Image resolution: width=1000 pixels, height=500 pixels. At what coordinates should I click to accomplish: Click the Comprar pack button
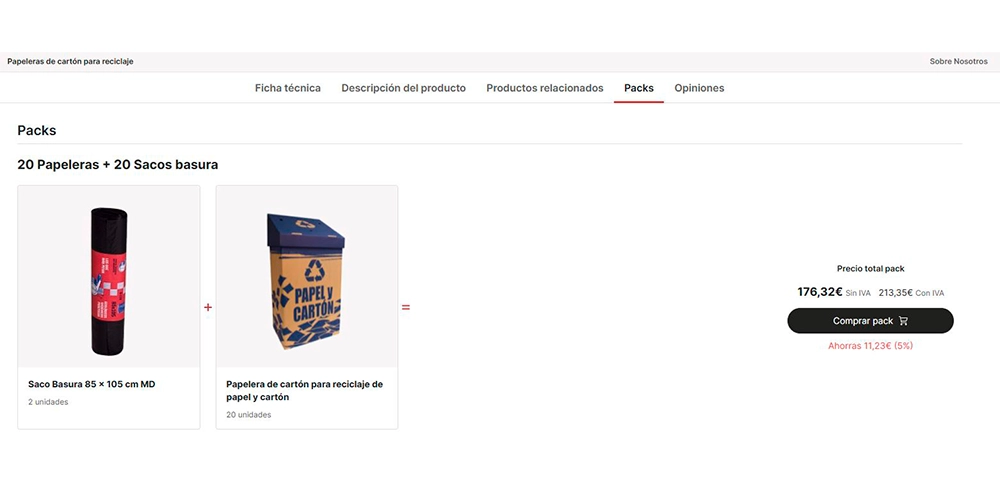pyautogui.click(x=871, y=321)
